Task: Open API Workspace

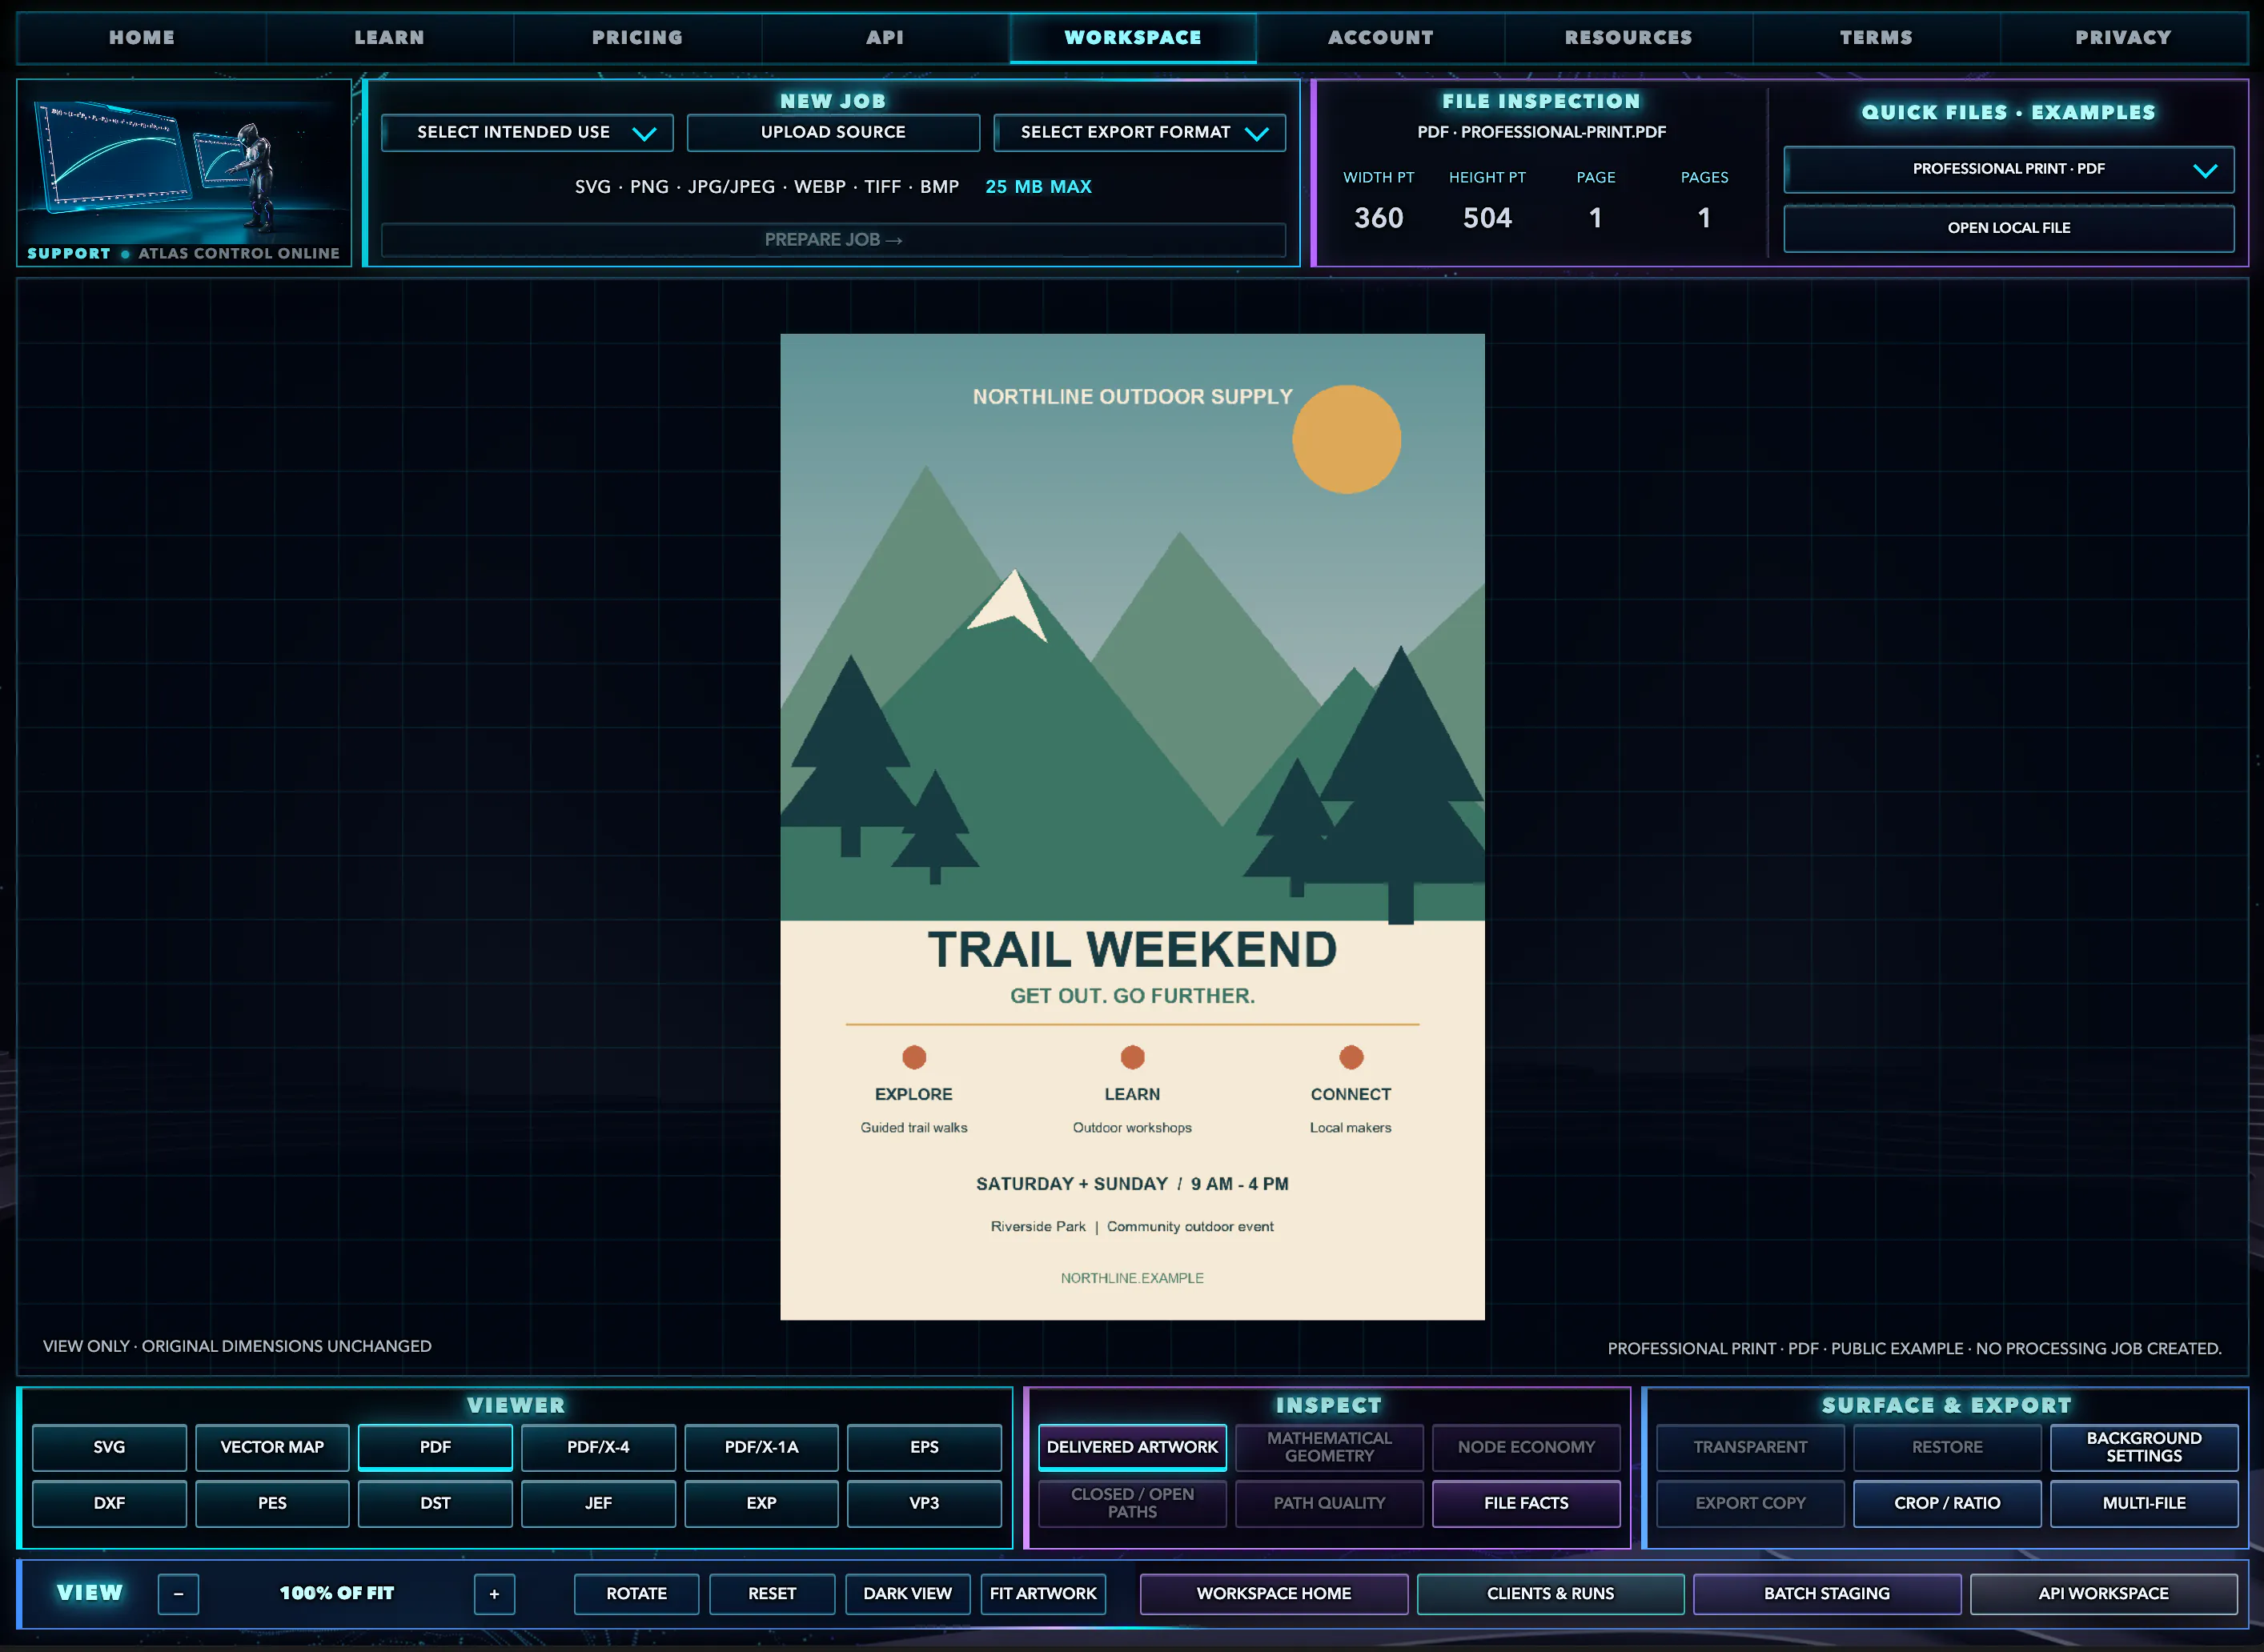Action: 2104,1594
